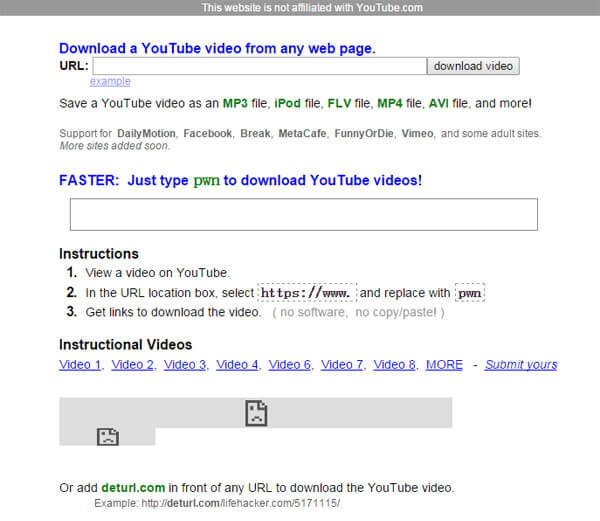600x521 pixels.
Task: Click the Break supported site text
Action: pyautogui.click(x=255, y=134)
